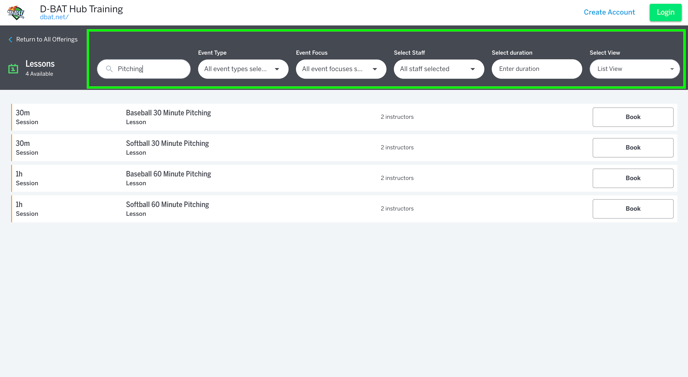
Task: Click the back chevron beside Return to All Offerings
Action: pyautogui.click(x=10, y=39)
